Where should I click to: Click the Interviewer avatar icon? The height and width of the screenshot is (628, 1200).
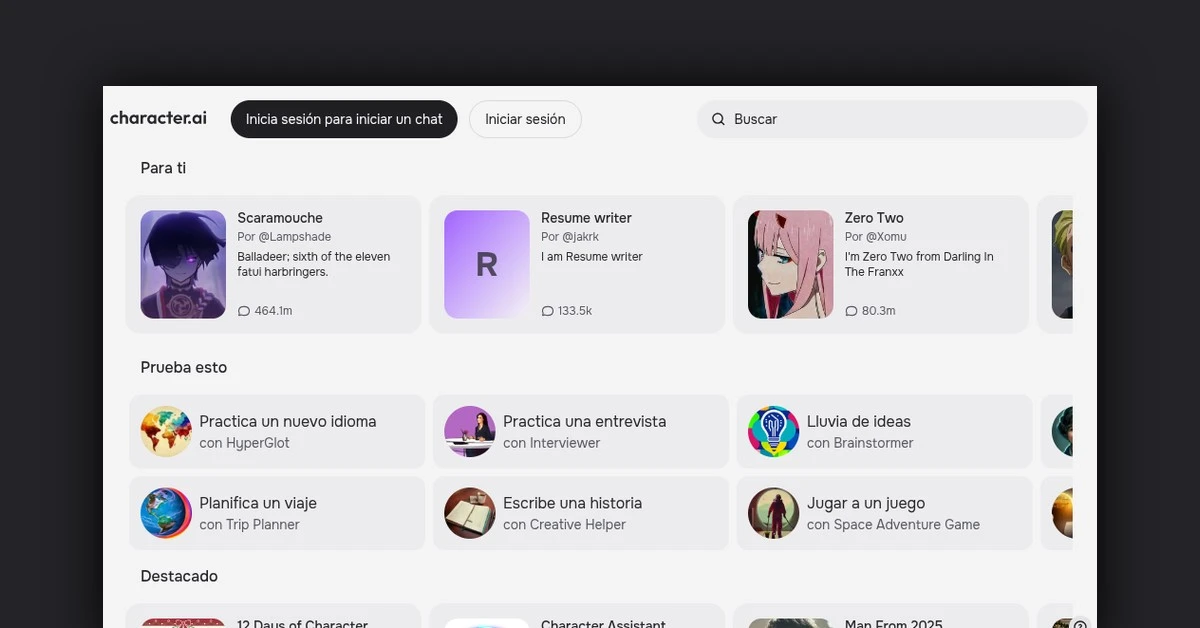coord(470,431)
